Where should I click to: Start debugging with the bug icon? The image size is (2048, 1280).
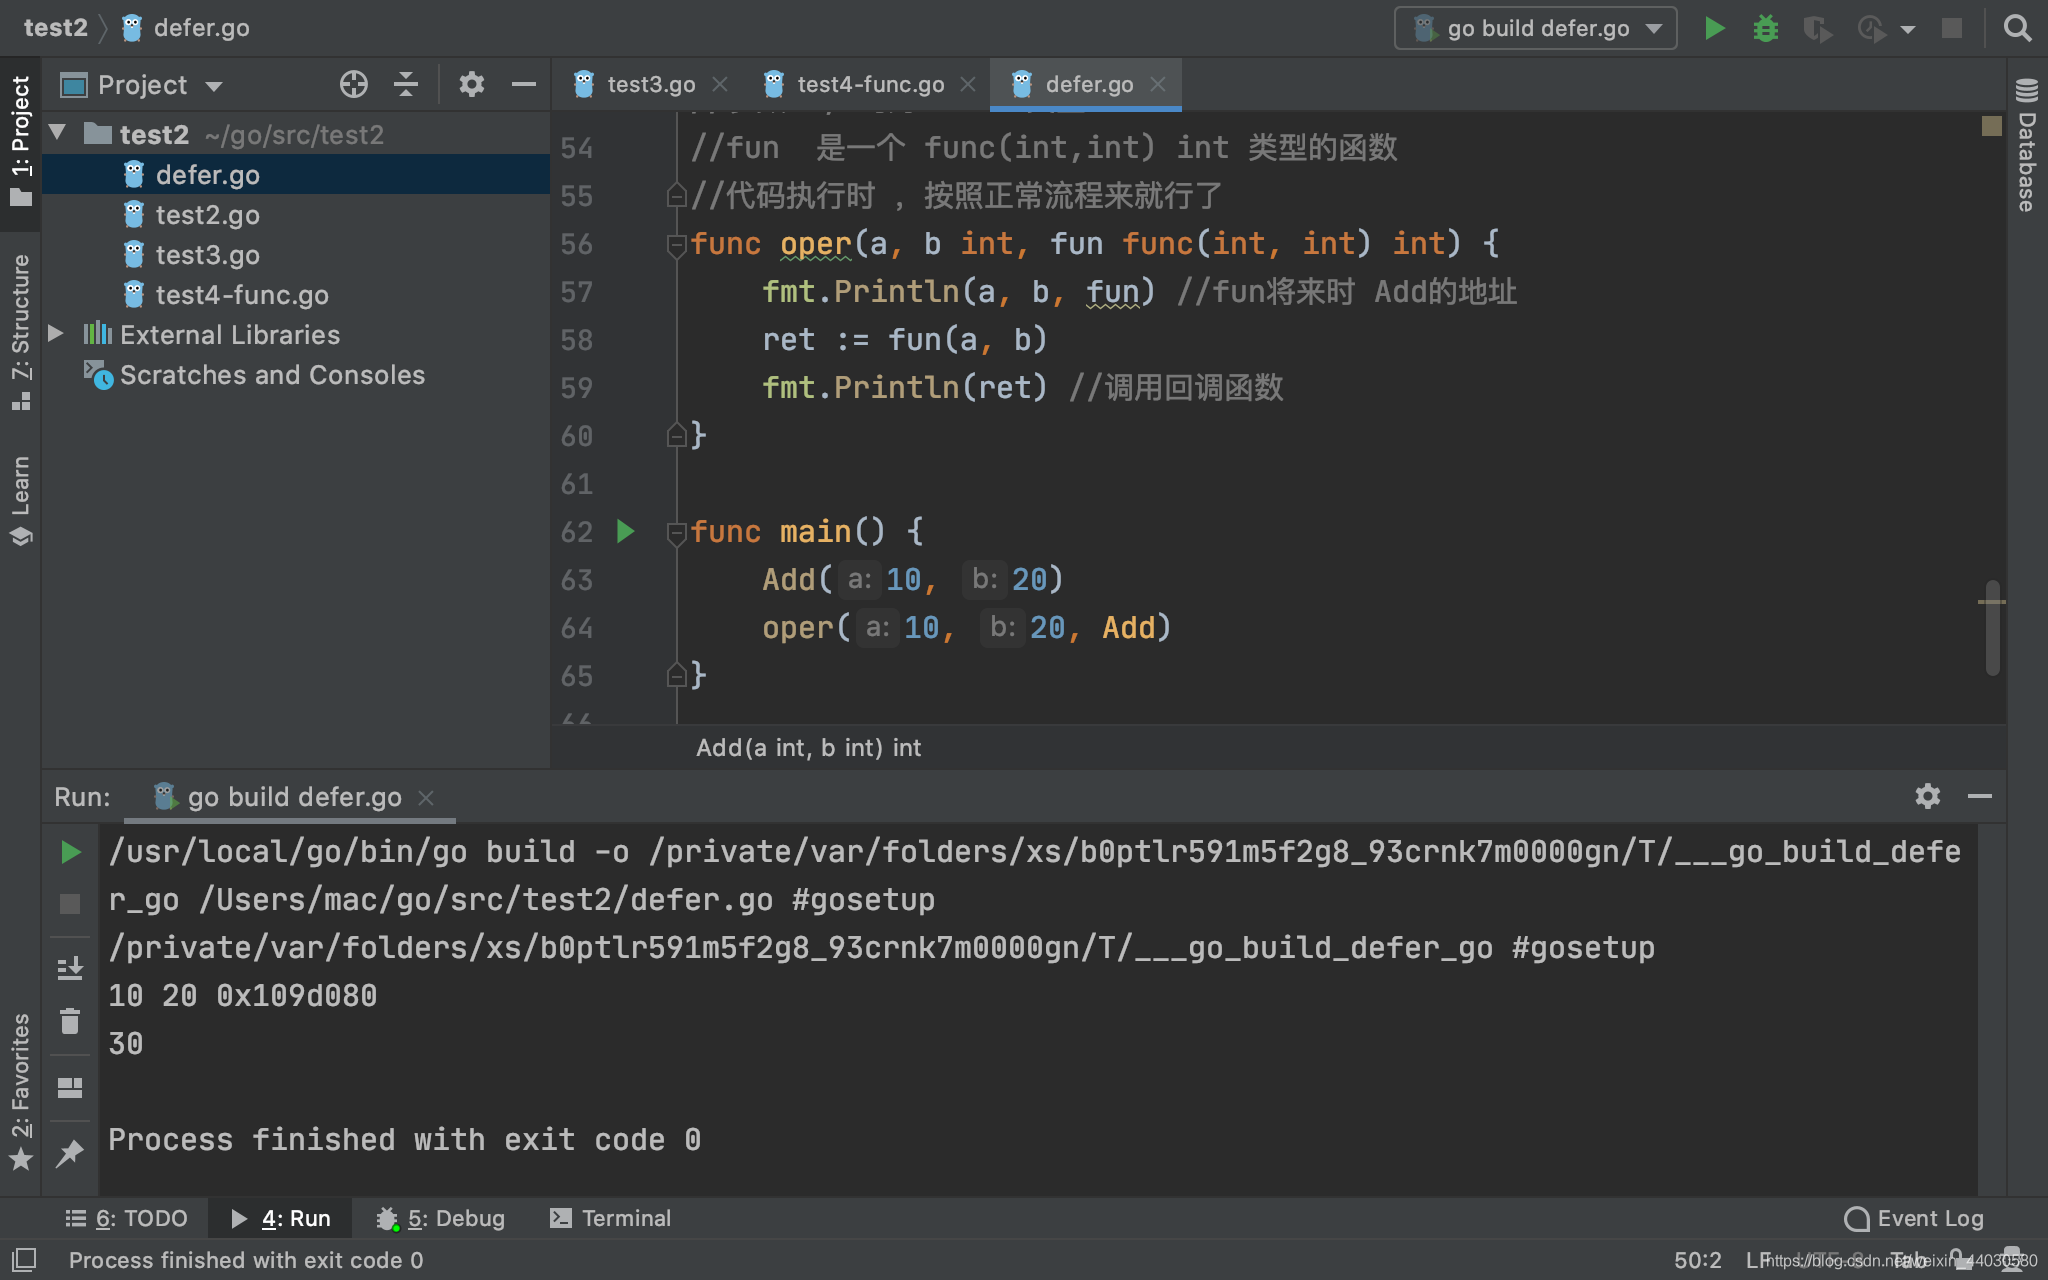coord(1766,28)
